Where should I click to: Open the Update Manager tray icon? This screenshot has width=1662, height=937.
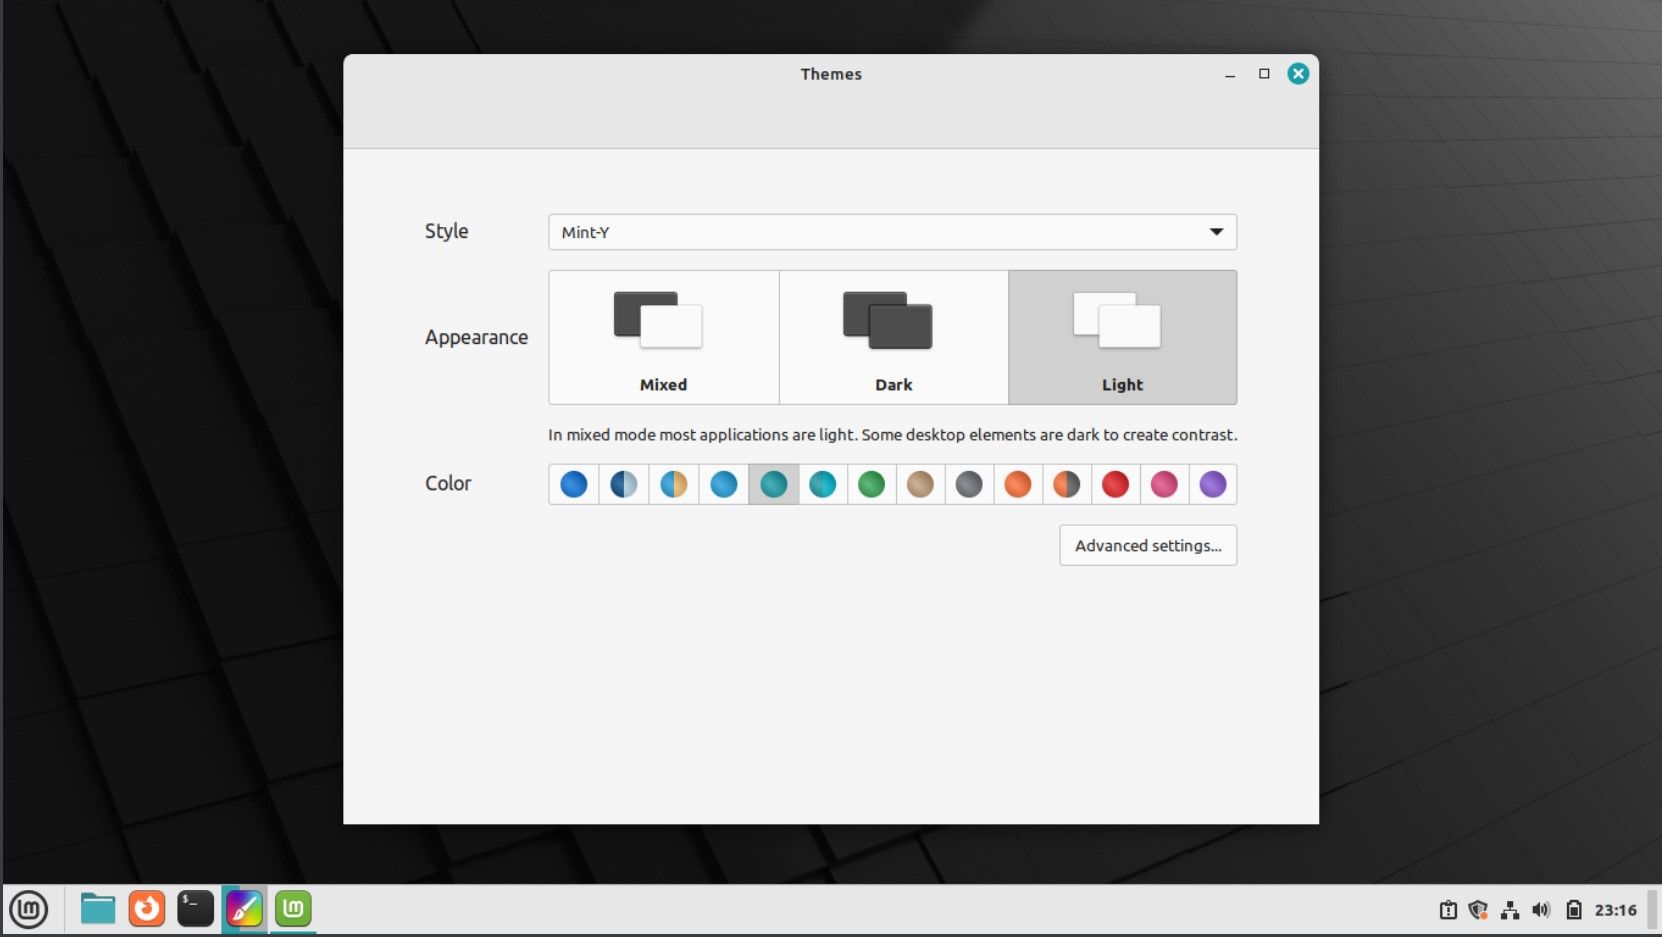pyautogui.click(x=1447, y=910)
